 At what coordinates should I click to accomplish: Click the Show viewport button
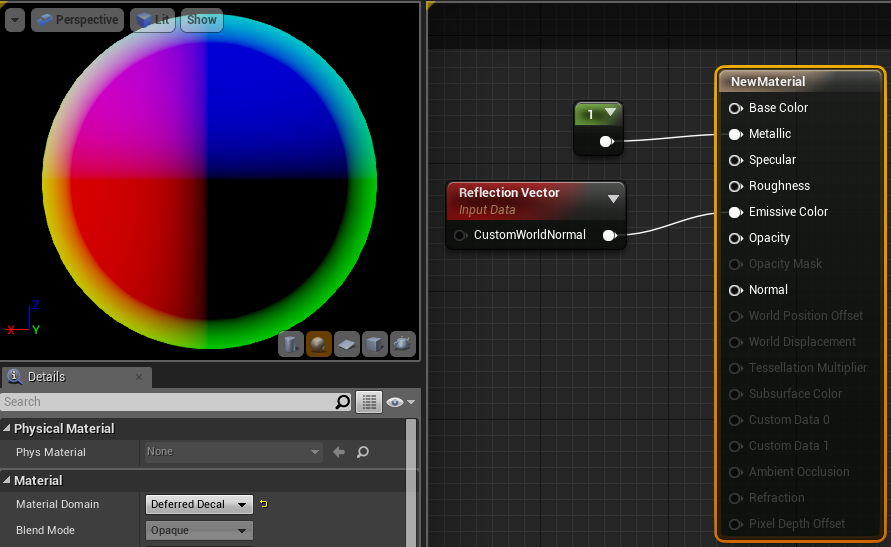click(x=201, y=20)
